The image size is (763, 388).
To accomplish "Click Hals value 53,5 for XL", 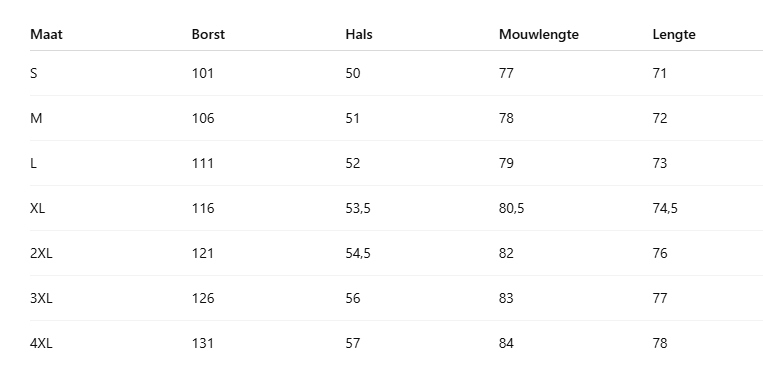I will (x=358, y=208).
